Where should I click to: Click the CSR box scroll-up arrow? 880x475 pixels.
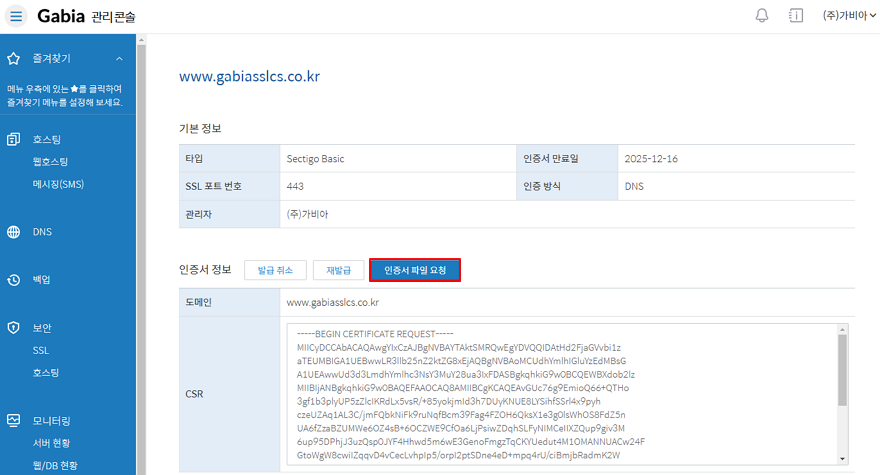[x=842, y=330]
